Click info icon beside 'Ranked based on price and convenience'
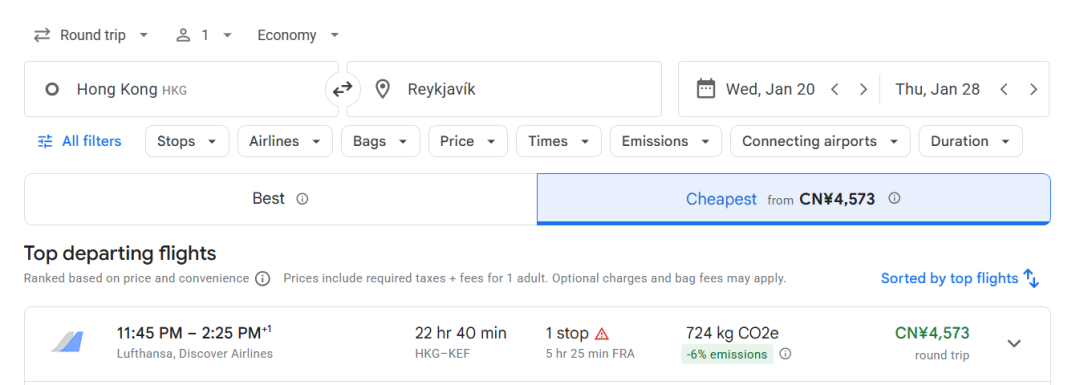 coord(262,279)
